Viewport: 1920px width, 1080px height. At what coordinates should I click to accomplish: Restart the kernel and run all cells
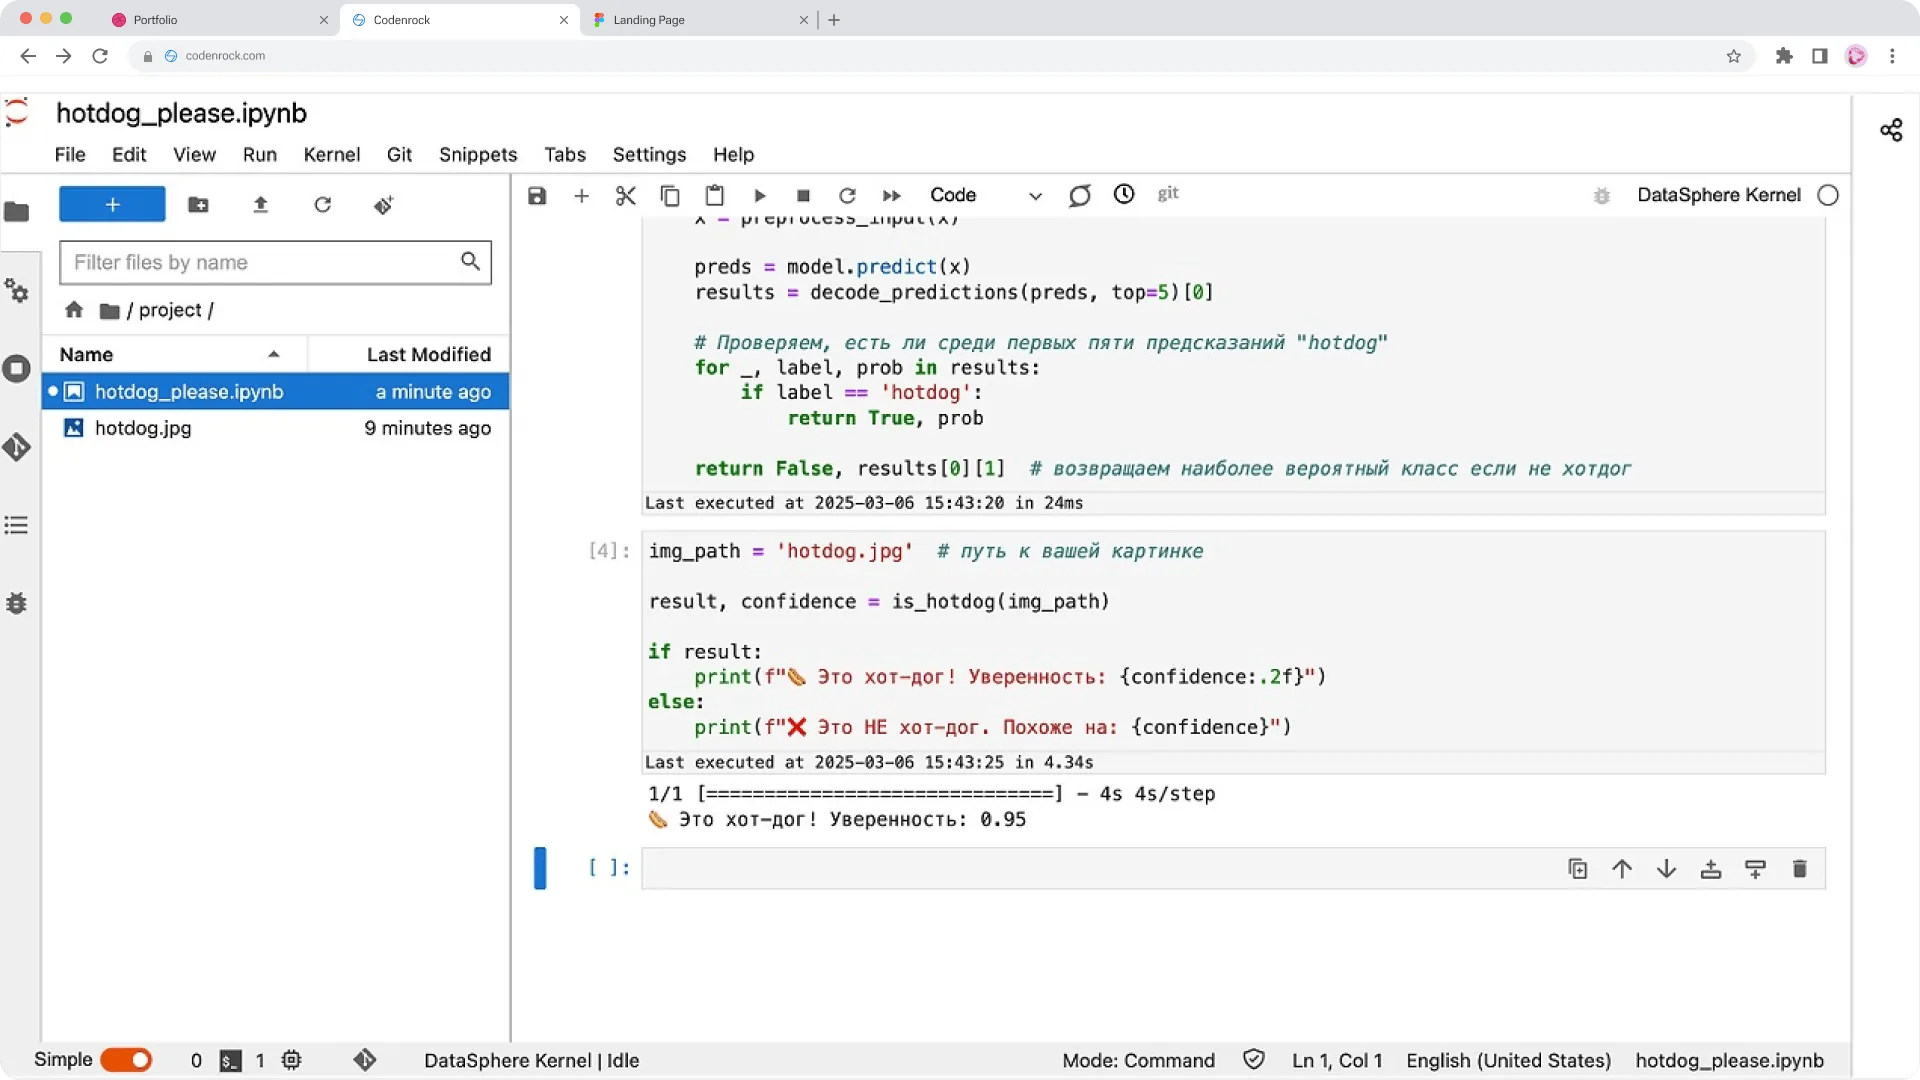click(891, 196)
